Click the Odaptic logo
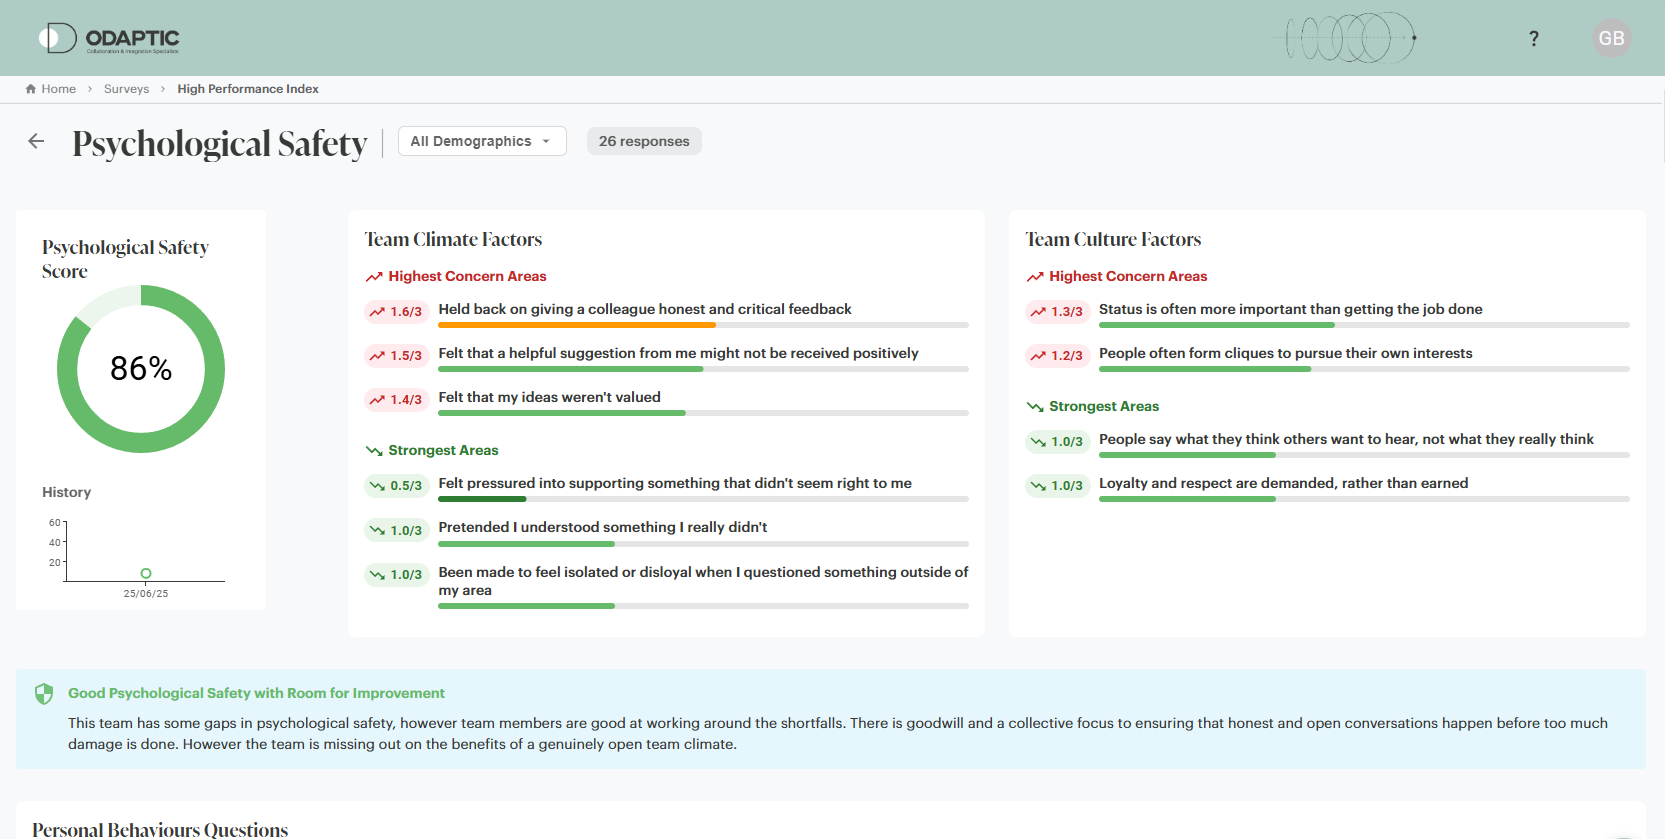1665x839 pixels. 109,38
